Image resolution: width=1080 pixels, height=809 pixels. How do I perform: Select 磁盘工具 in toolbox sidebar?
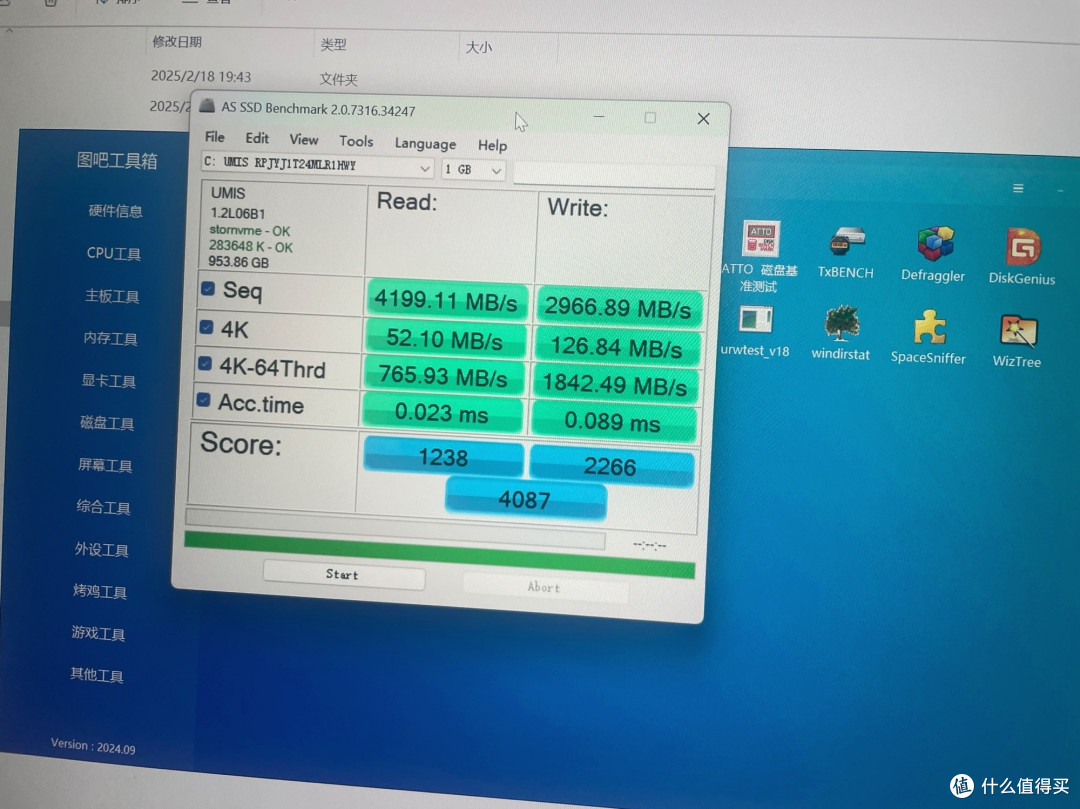[x=107, y=423]
